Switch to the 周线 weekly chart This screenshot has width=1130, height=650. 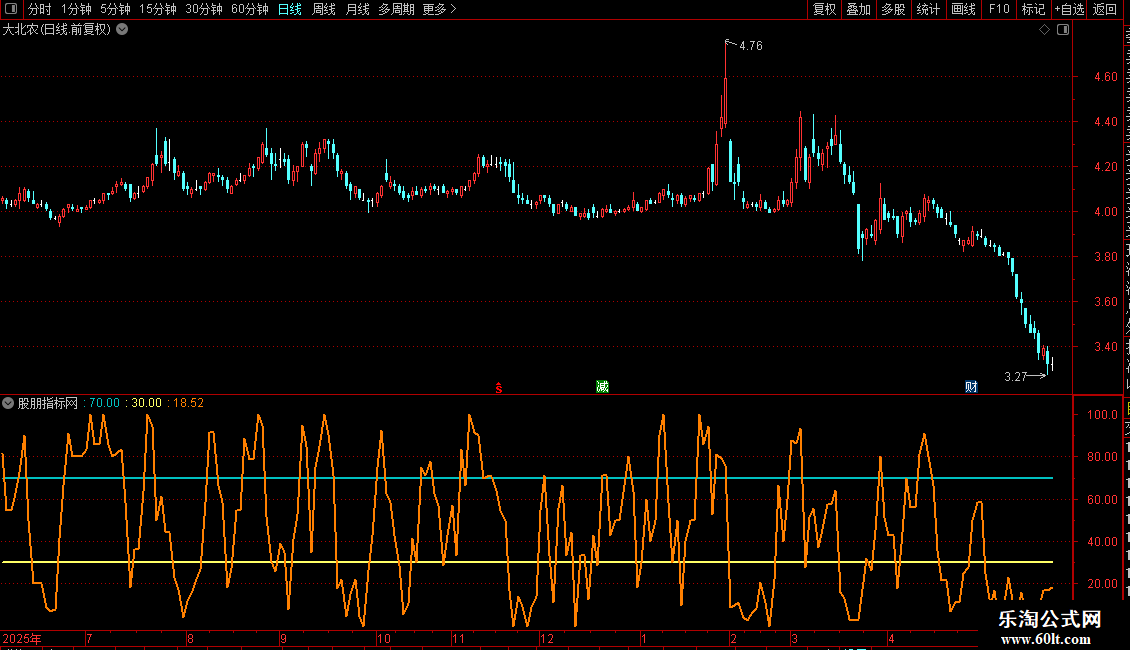coord(324,9)
